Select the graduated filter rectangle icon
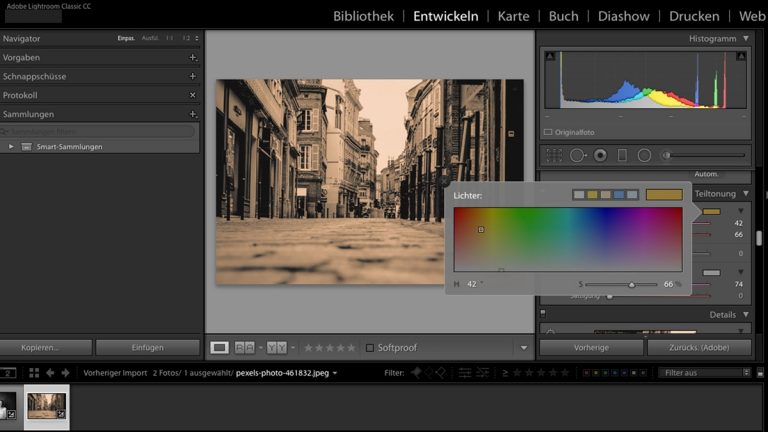Screen dimensions: 768x432 622,155
